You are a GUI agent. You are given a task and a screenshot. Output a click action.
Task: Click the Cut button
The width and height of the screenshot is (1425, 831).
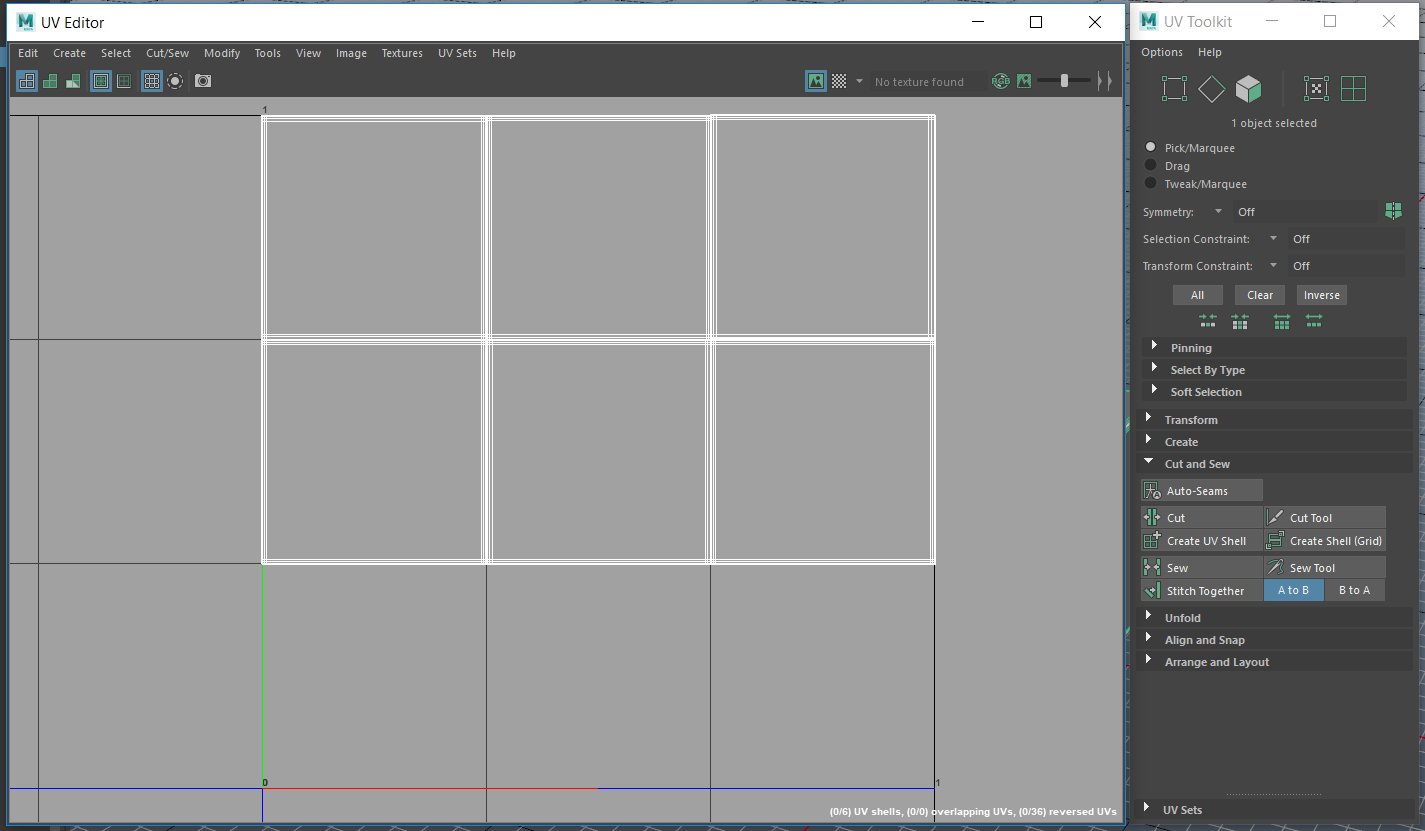1202,517
